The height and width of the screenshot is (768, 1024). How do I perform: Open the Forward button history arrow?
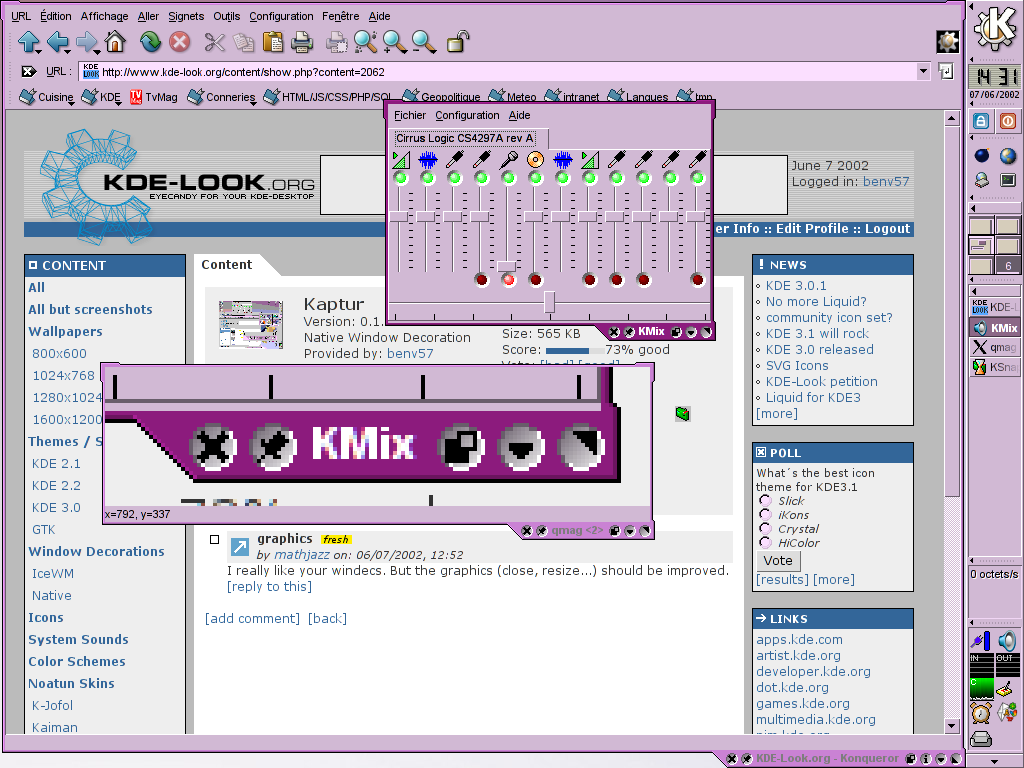[97, 51]
